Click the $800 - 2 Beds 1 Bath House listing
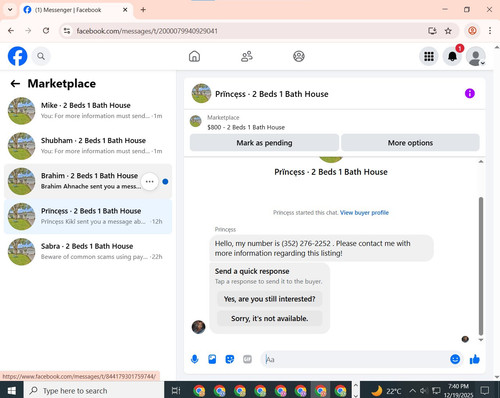The image size is (500, 398). point(246,127)
